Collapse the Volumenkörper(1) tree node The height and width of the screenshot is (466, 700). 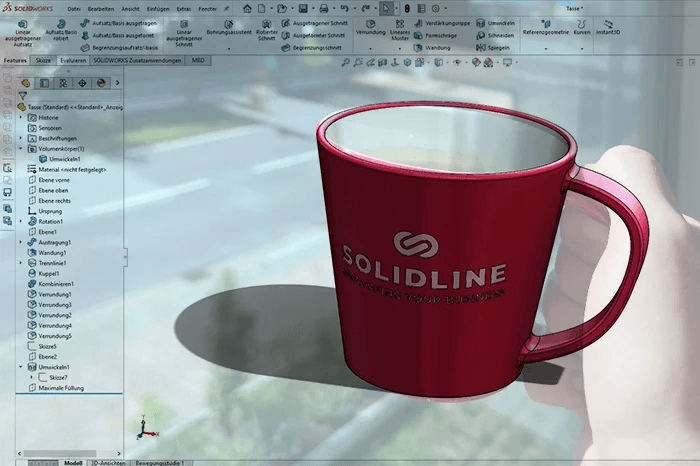(x=21, y=149)
